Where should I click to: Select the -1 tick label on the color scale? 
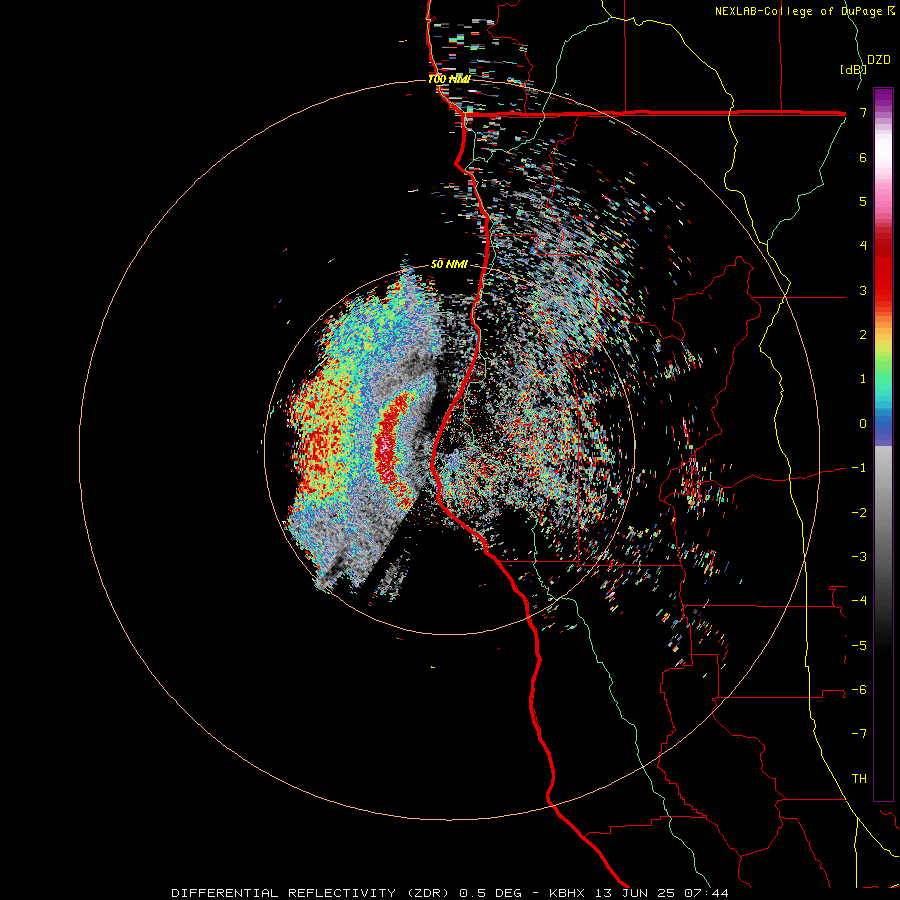coord(859,468)
